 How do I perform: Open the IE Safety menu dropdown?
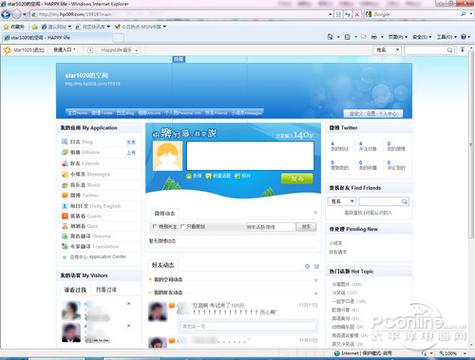pos(422,37)
